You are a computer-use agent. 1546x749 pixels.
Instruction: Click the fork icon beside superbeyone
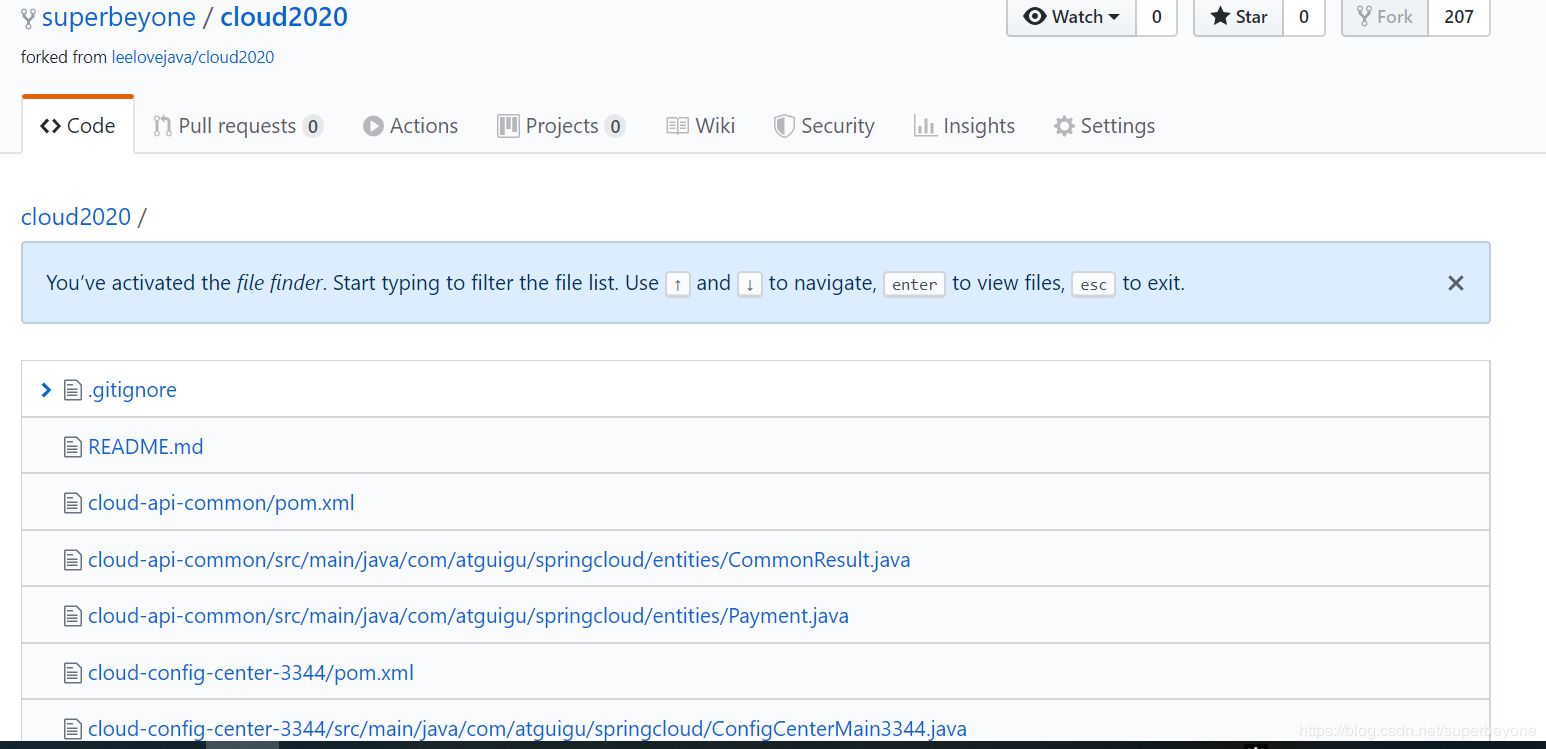click(28, 18)
